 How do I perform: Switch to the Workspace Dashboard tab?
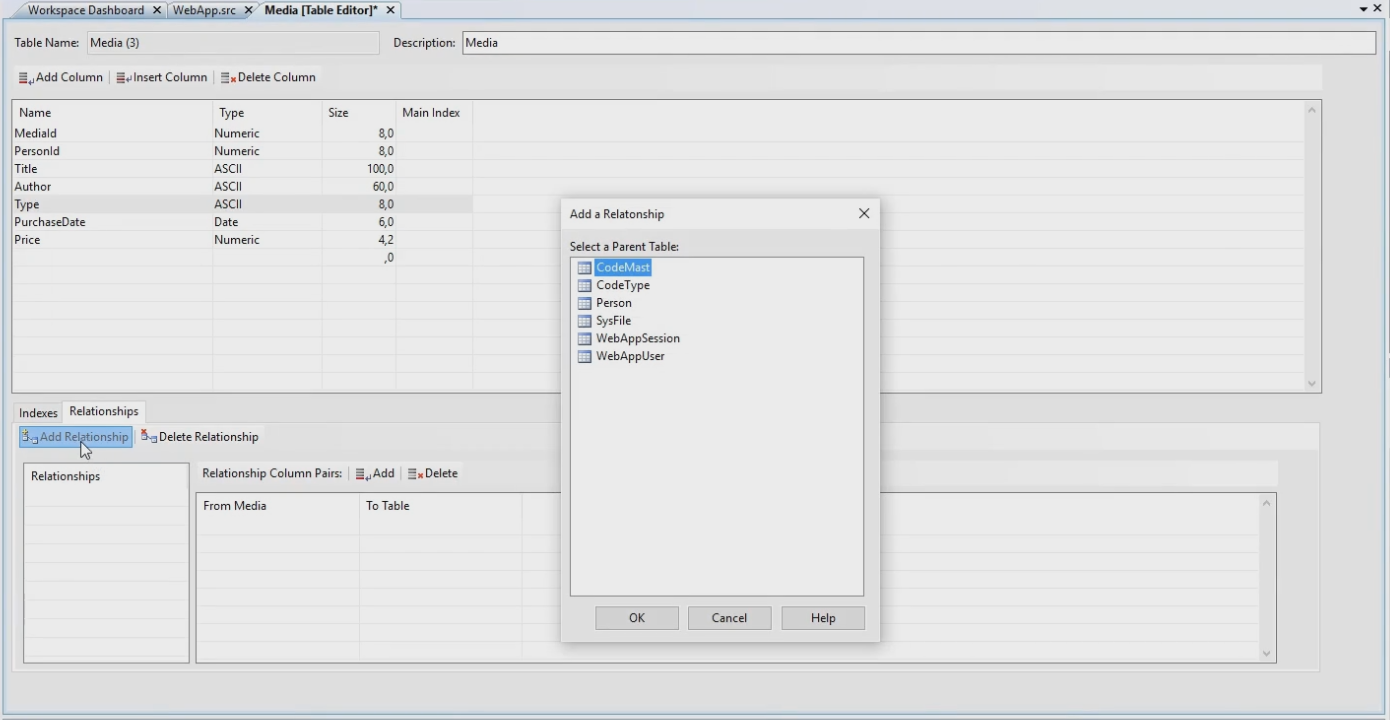[85, 10]
